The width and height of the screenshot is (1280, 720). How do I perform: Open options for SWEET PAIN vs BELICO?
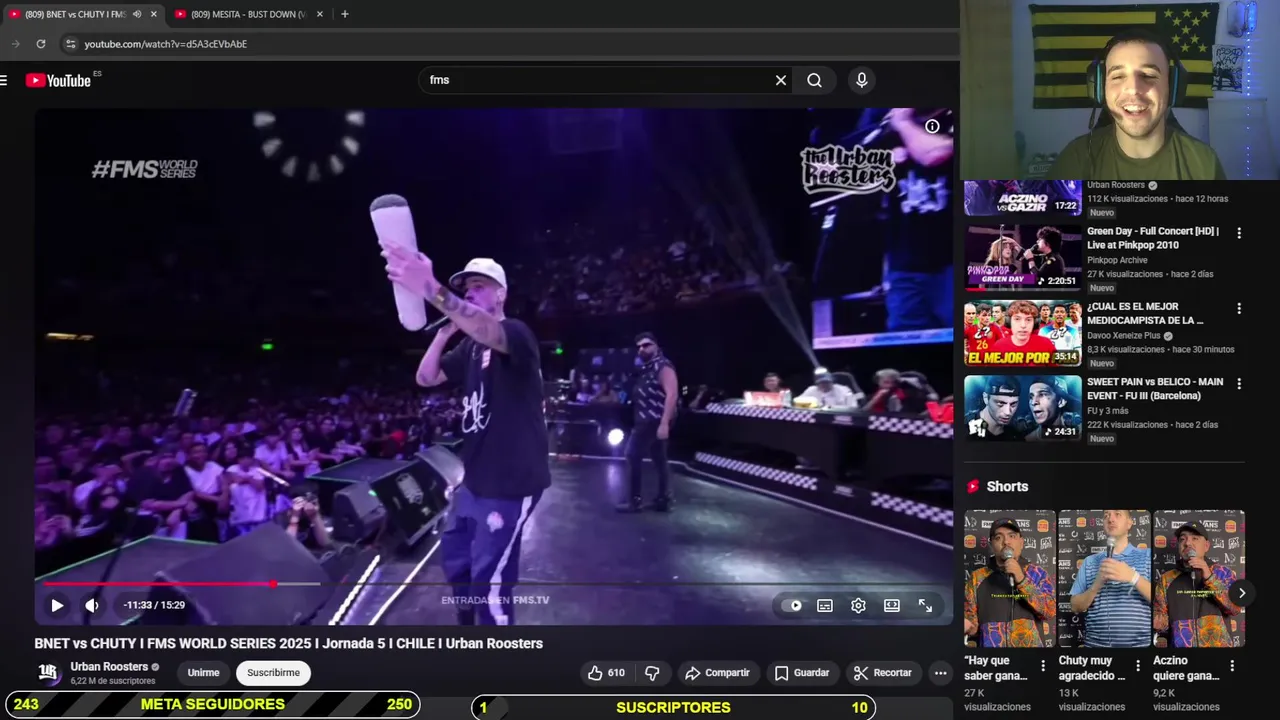tap(1239, 383)
